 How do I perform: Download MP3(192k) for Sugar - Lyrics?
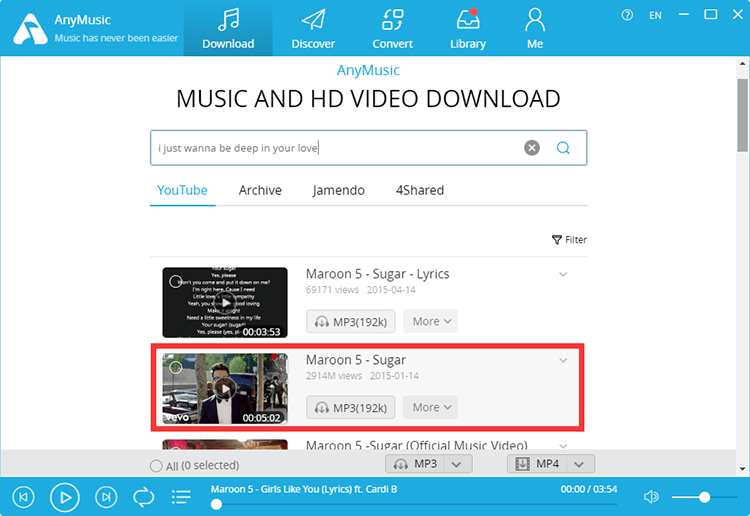pyautogui.click(x=351, y=321)
